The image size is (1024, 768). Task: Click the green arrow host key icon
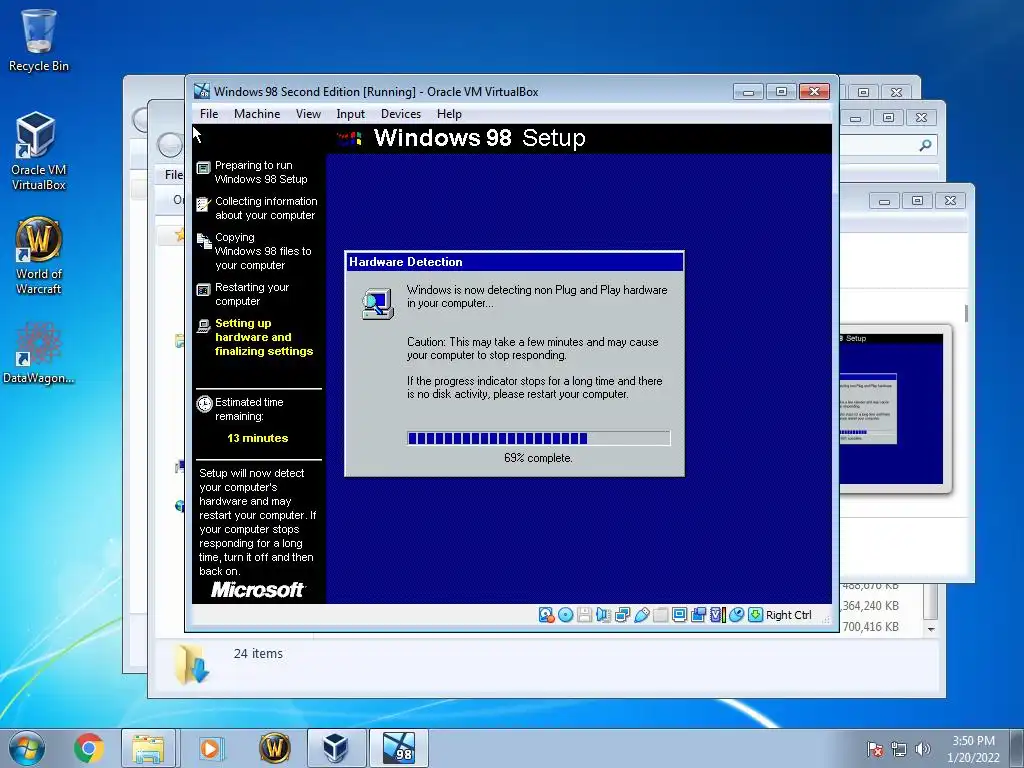pyautogui.click(x=756, y=615)
